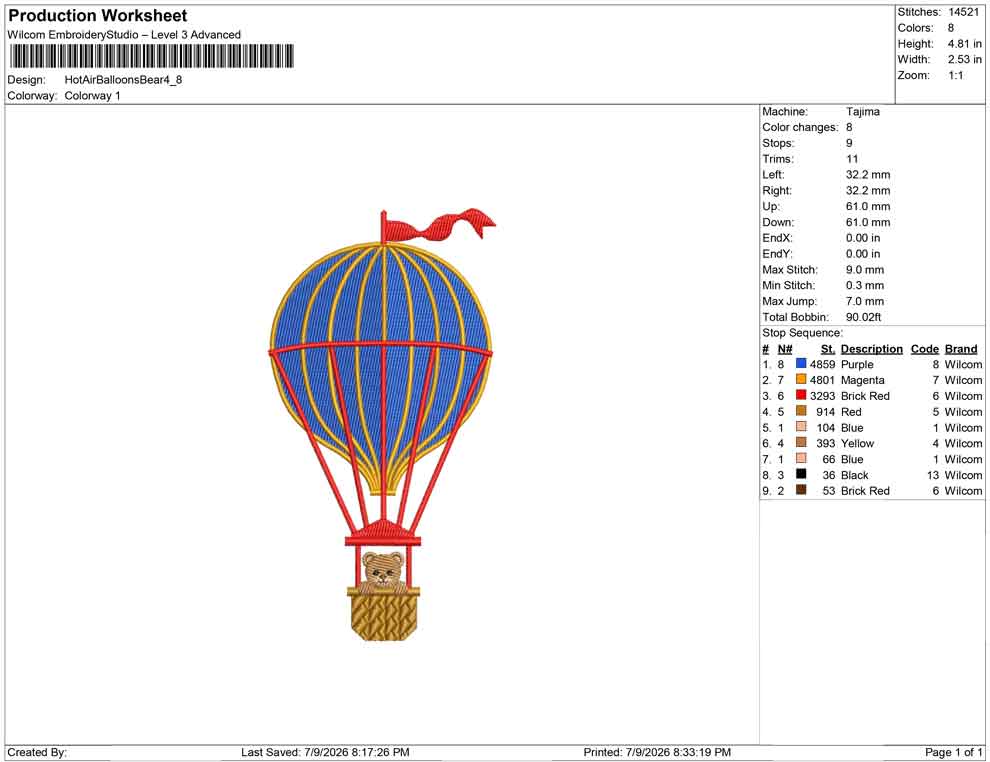Click the Stops value '9'

(x=849, y=143)
